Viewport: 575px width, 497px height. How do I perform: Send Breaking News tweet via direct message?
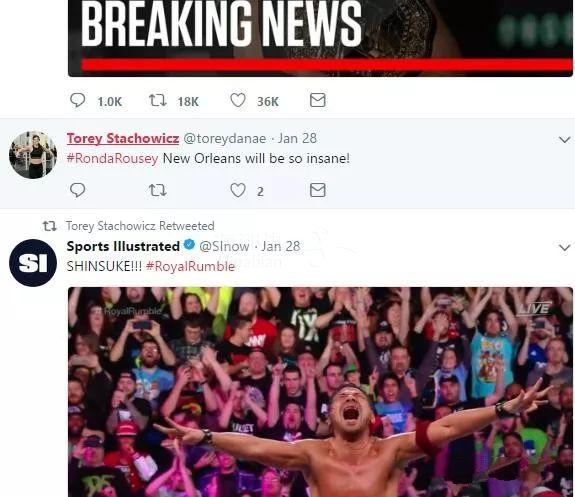(318, 100)
